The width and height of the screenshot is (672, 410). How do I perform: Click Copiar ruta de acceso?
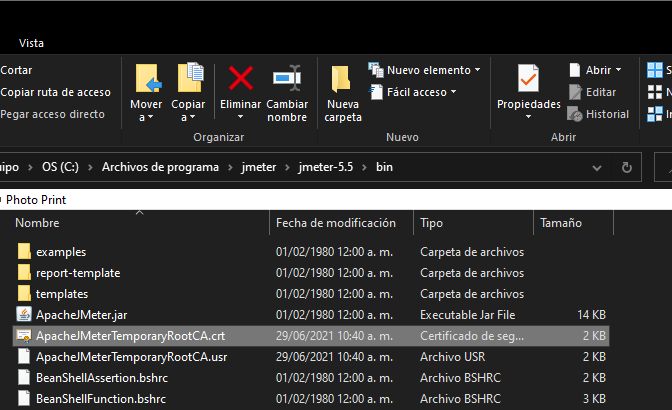coord(55,92)
